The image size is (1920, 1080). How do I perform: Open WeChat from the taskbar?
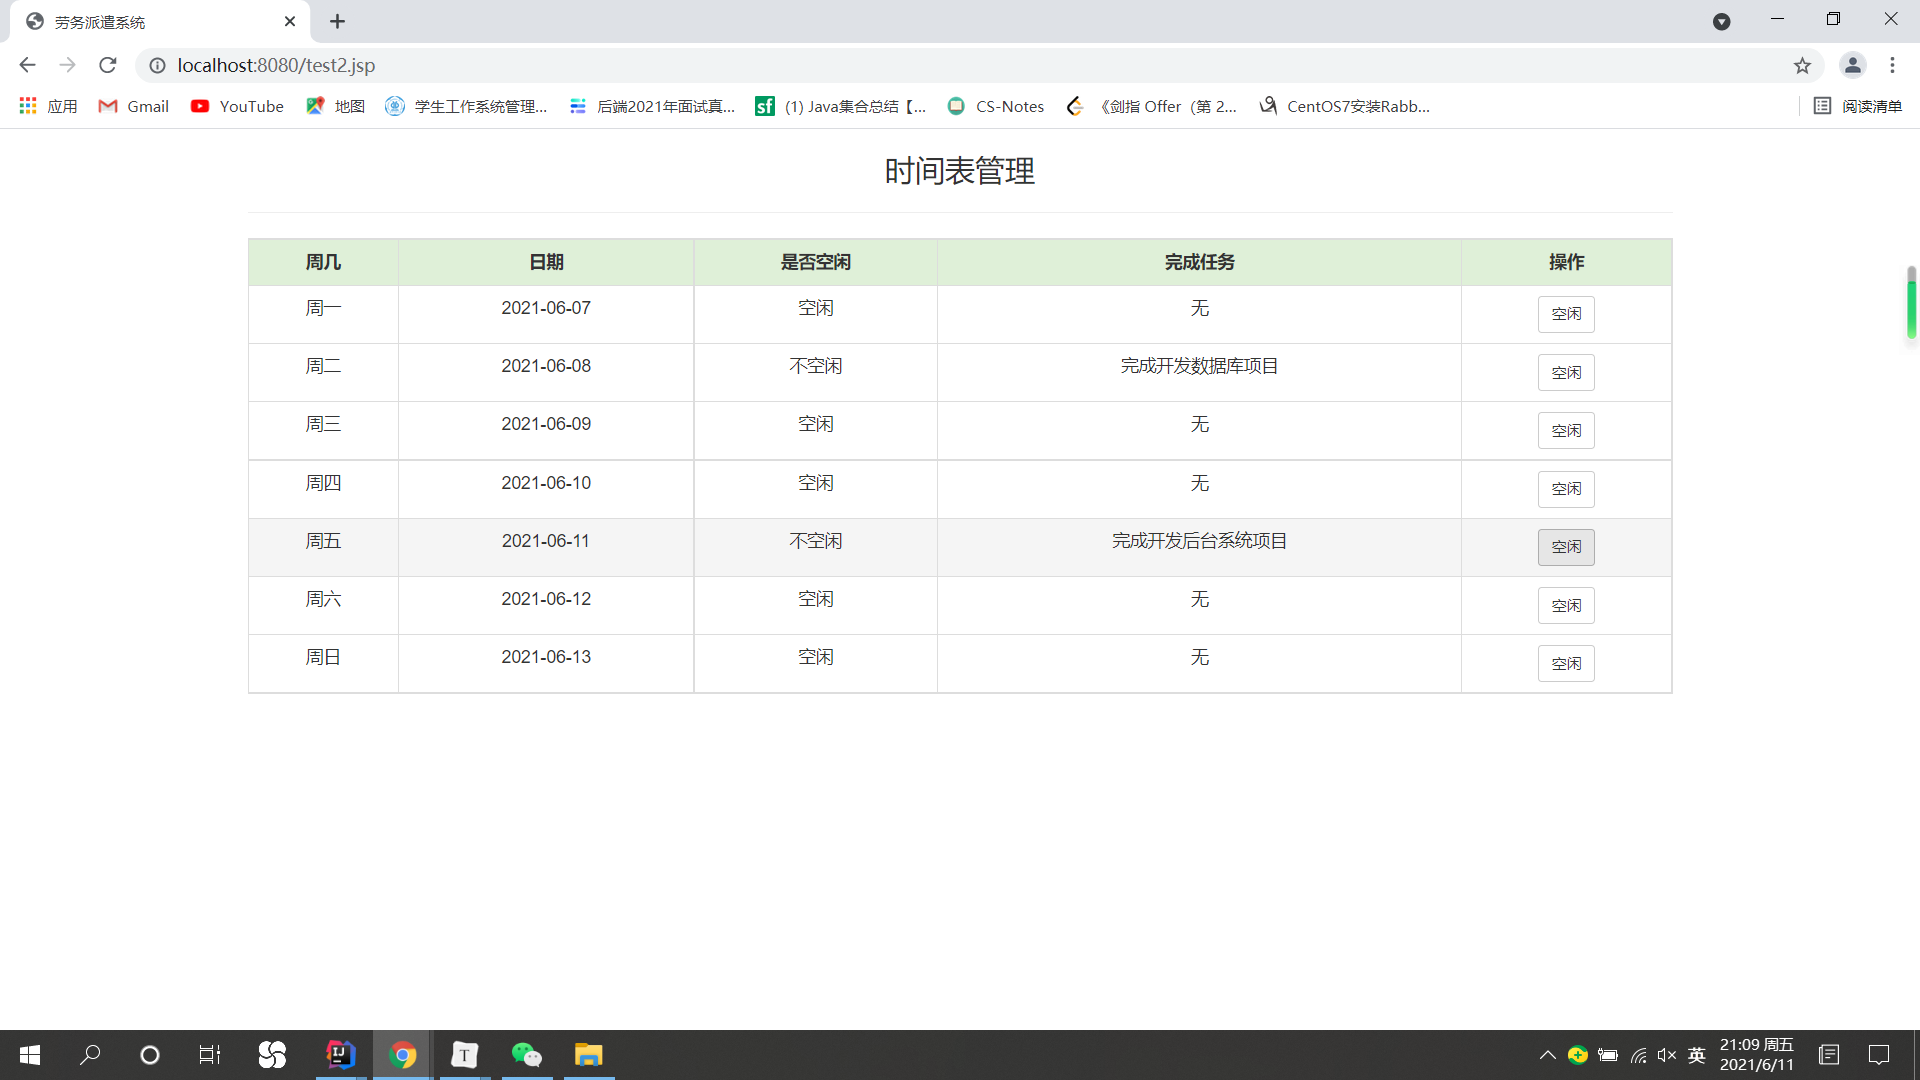(x=526, y=1055)
